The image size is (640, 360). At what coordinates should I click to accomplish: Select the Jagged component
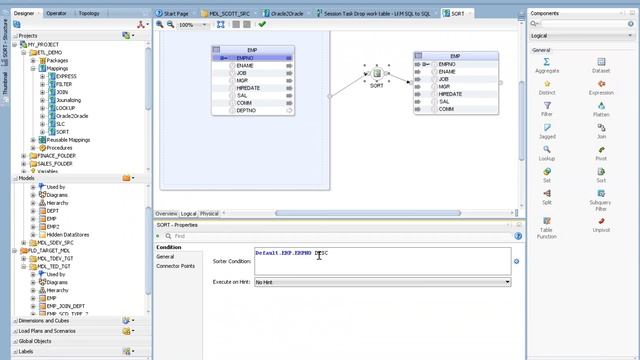[547, 131]
